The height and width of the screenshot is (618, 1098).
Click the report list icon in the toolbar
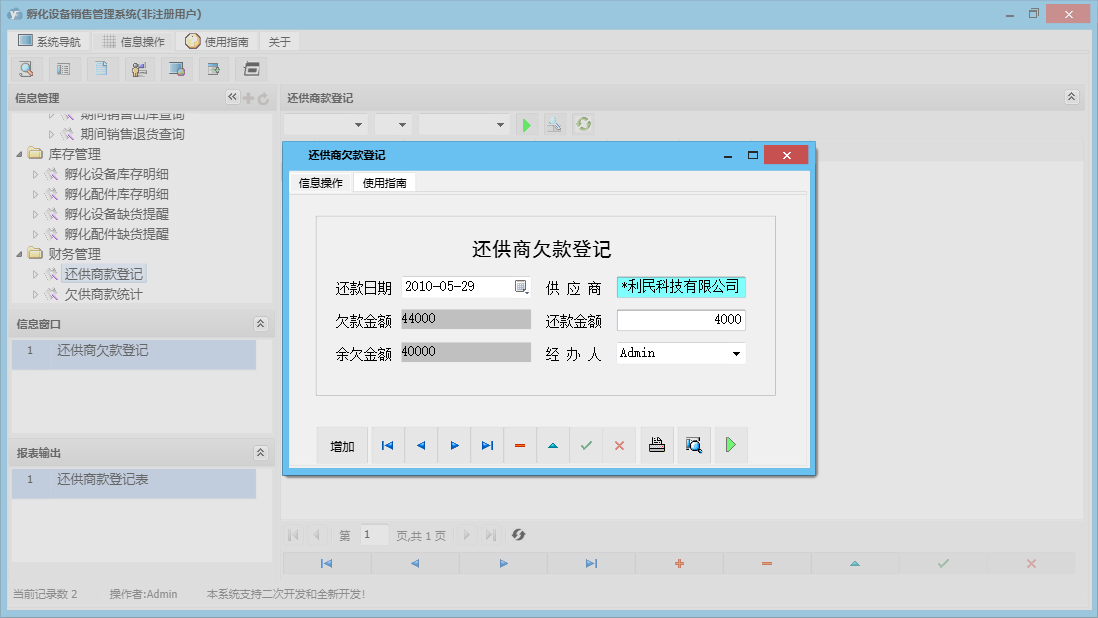pyautogui.click(x=63, y=68)
